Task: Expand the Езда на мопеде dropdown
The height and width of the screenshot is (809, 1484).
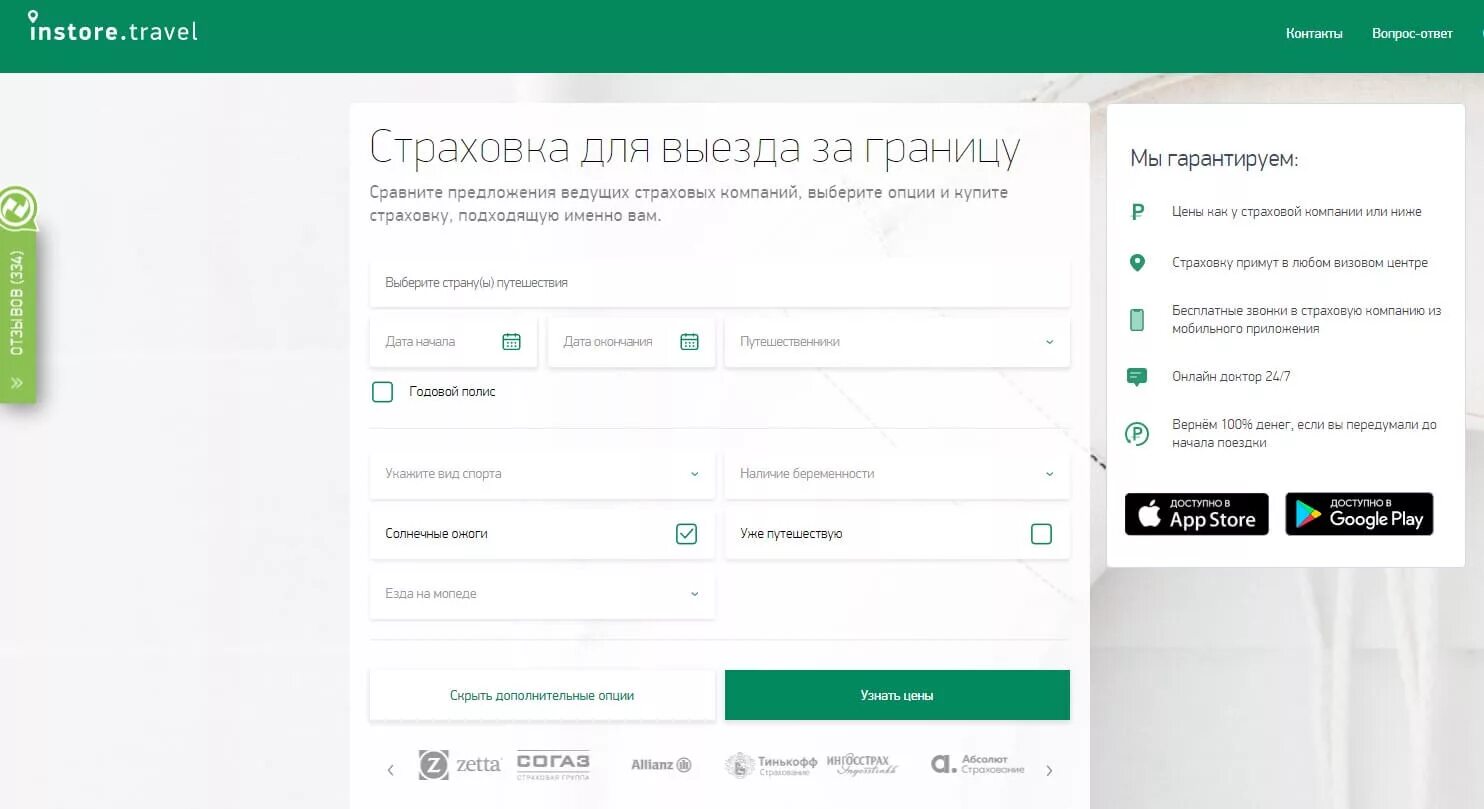Action: (x=542, y=594)
